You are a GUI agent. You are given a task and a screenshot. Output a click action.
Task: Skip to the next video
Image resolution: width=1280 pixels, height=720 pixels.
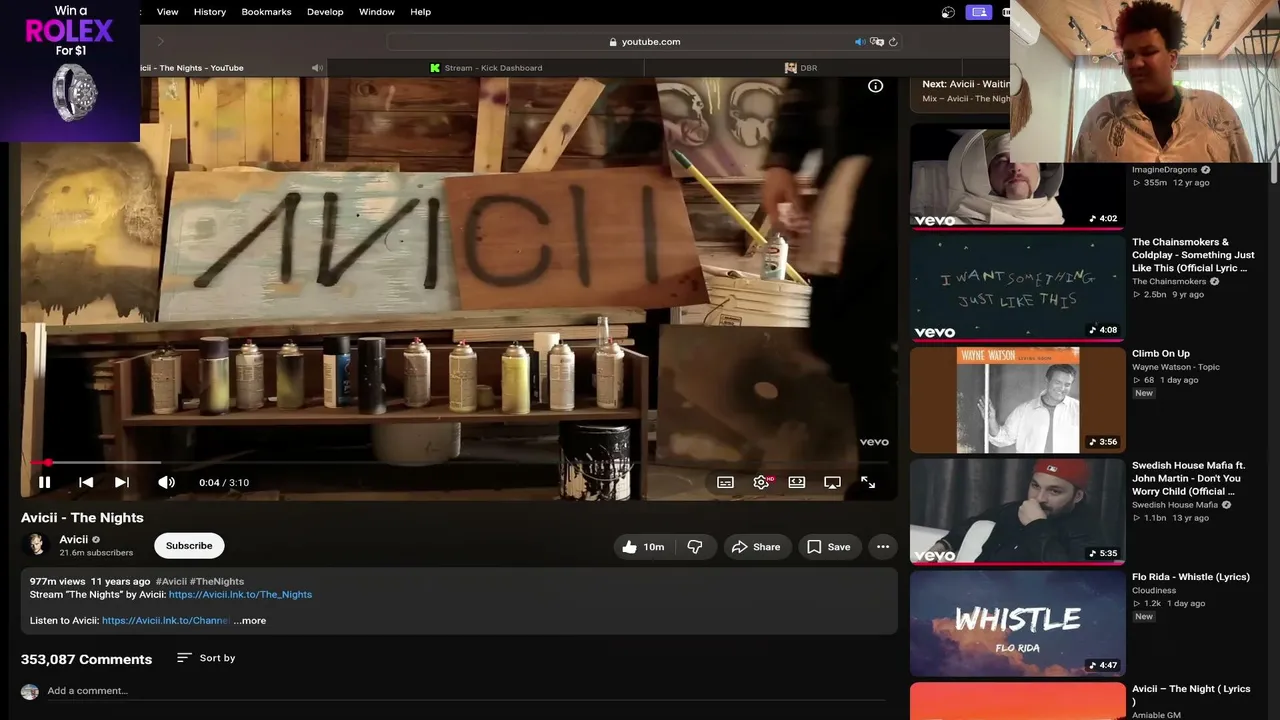[x=122, y=482]
